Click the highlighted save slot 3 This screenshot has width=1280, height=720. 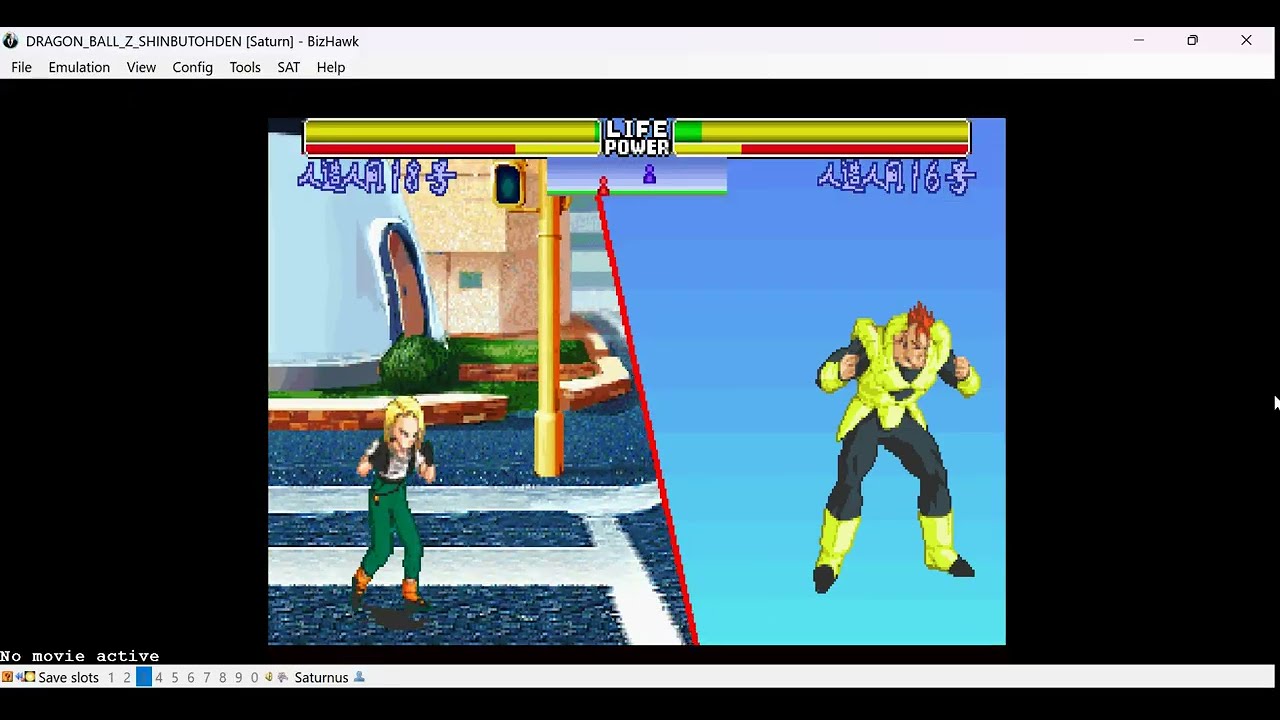[x=144, y=677]
